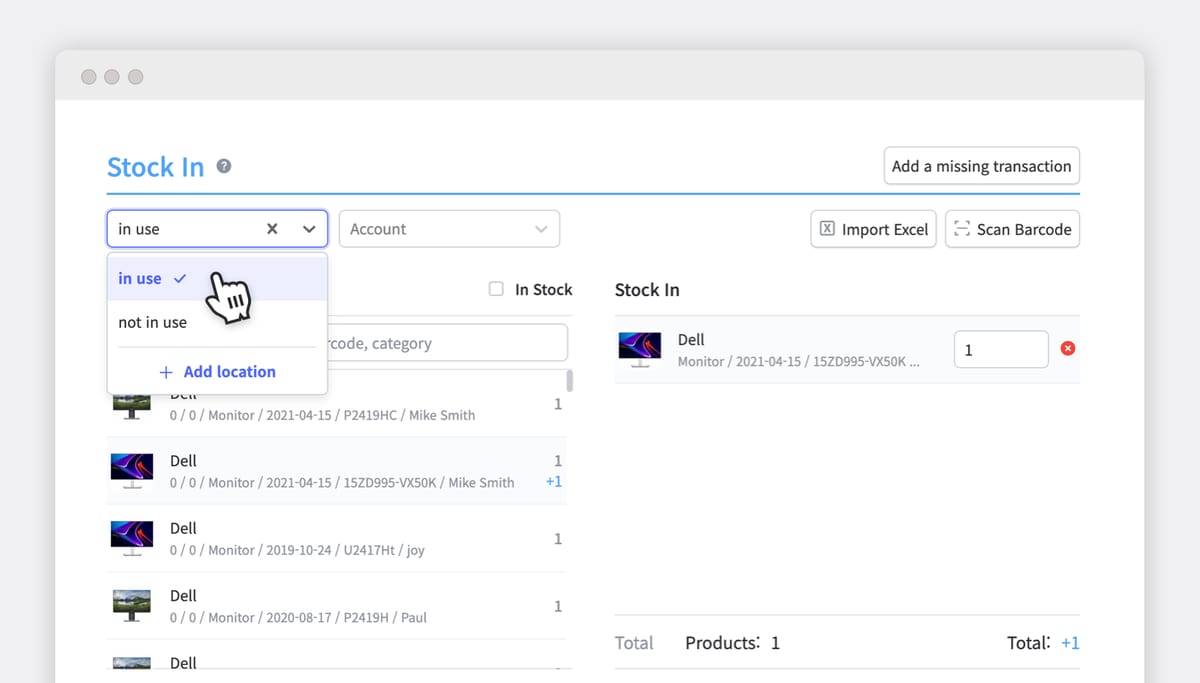Click the quantity input showing 1
Viewport: 1200px width, 683px height.
pyautogui.click(x=1000, y=348)
